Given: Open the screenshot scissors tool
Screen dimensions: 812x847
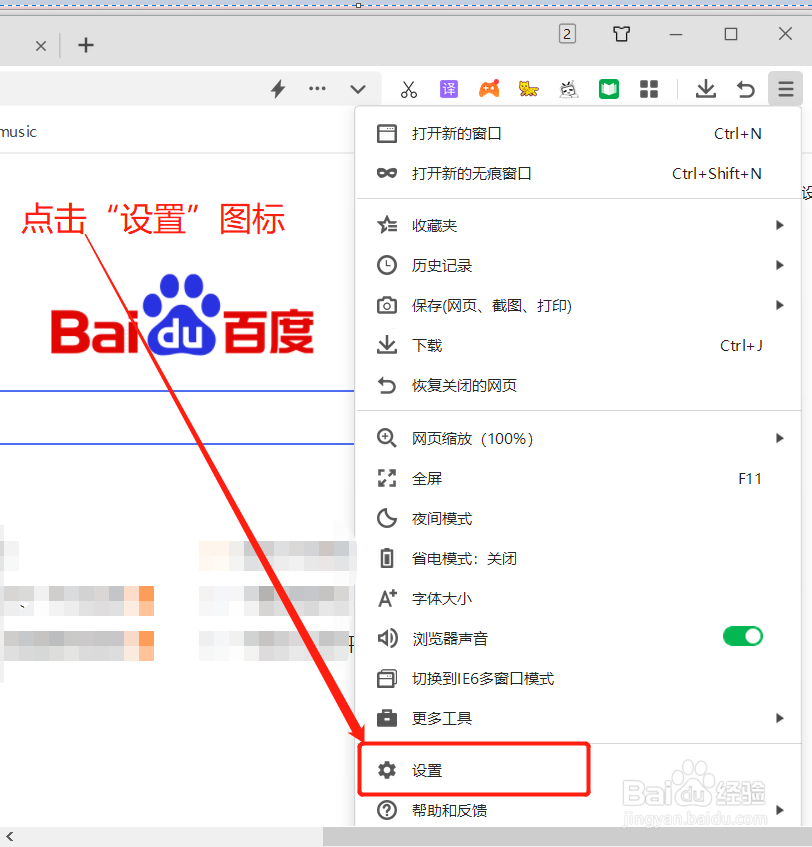Looking at the screenshot, I should [x=408, y=89].
